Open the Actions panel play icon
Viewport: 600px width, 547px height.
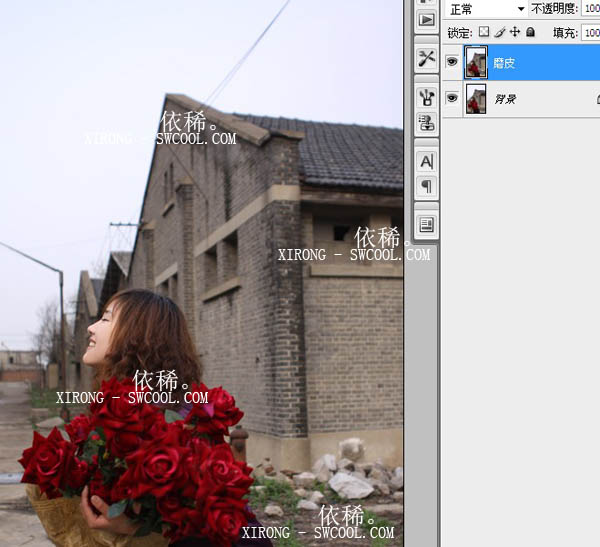427,19
